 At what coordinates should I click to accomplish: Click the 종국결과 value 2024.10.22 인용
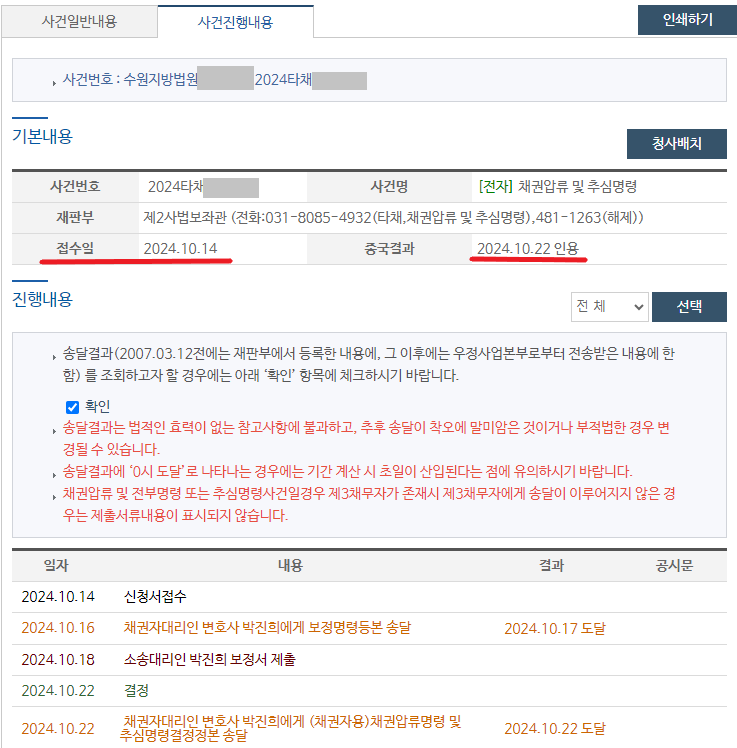pos(527,249)
